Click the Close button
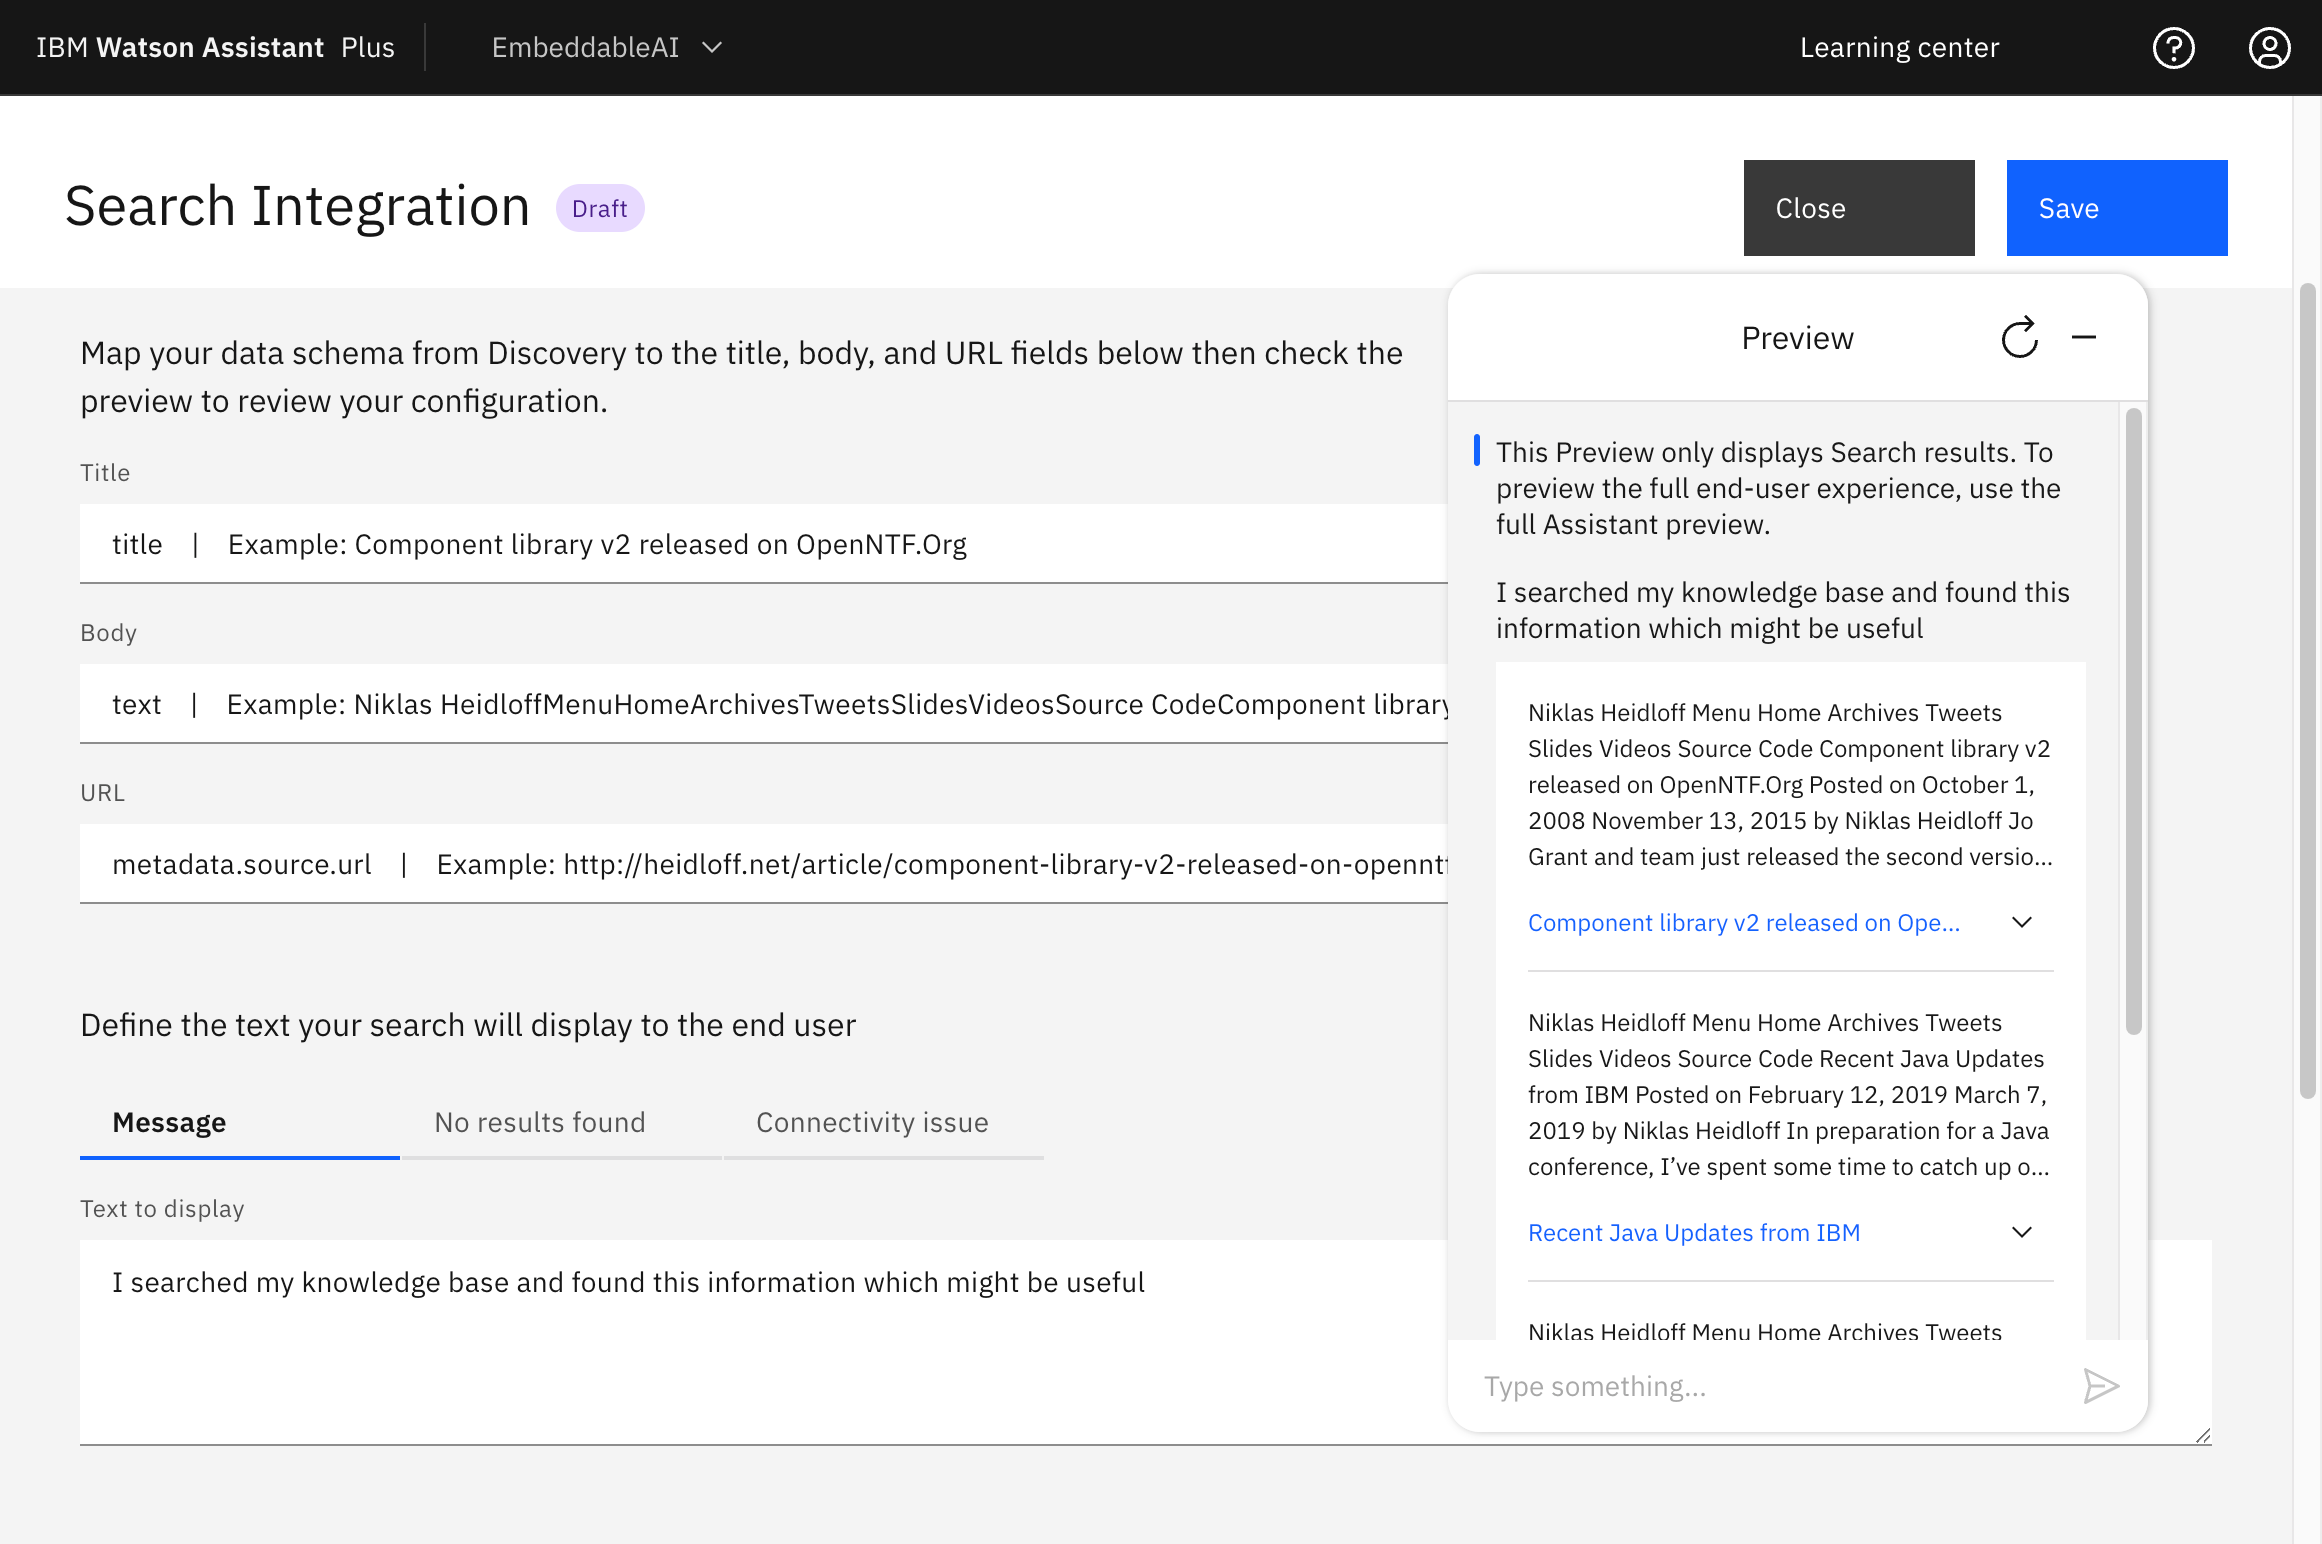The height and width of the screenshot is (1544, 2322). [x=1859, y=208]
